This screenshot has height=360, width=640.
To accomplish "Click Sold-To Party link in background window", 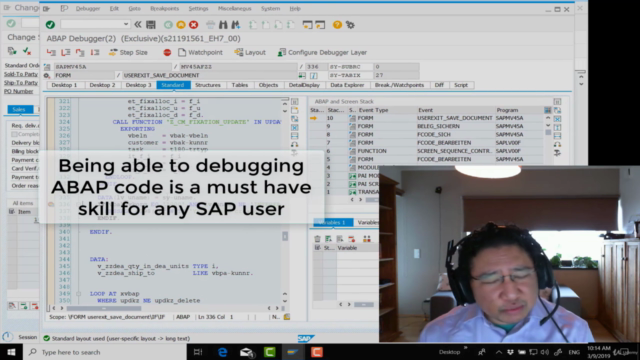I will tap(21, 74).
